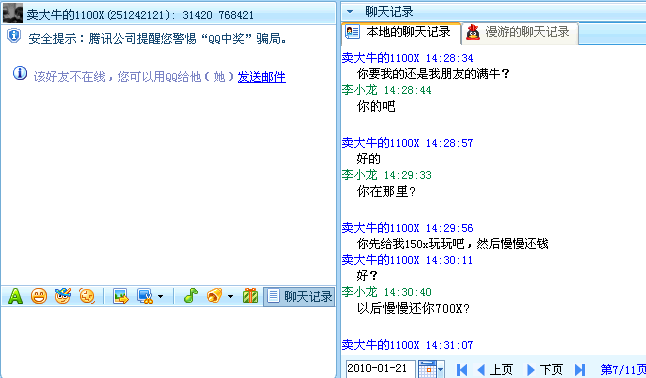Image resolution: width=646 pixels, height=378 pixels.
Task: Go to previous page 上页
Action: click(x=494, y=369)
